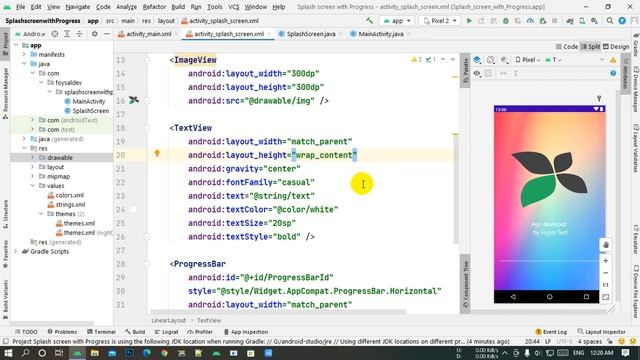Screen dimensions: 640x360
Task: Toggle the design view options eye icon
Action: coord(477,73)
